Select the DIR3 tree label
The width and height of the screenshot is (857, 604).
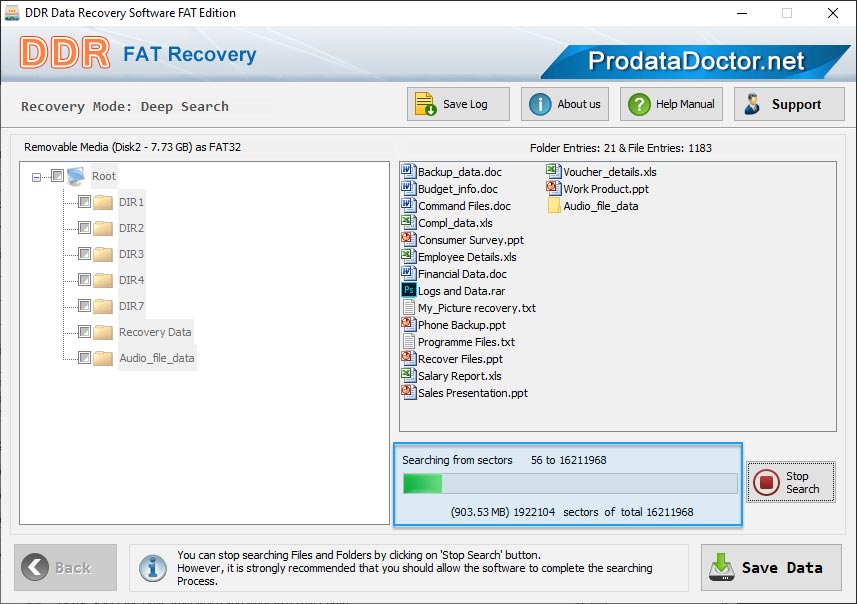[x=132, y=254]
